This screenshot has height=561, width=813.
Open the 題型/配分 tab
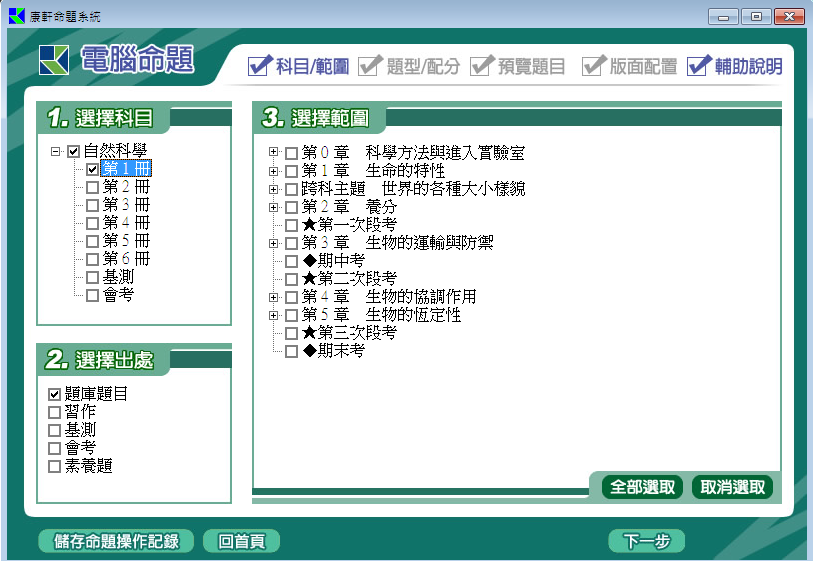pos(409,66)
